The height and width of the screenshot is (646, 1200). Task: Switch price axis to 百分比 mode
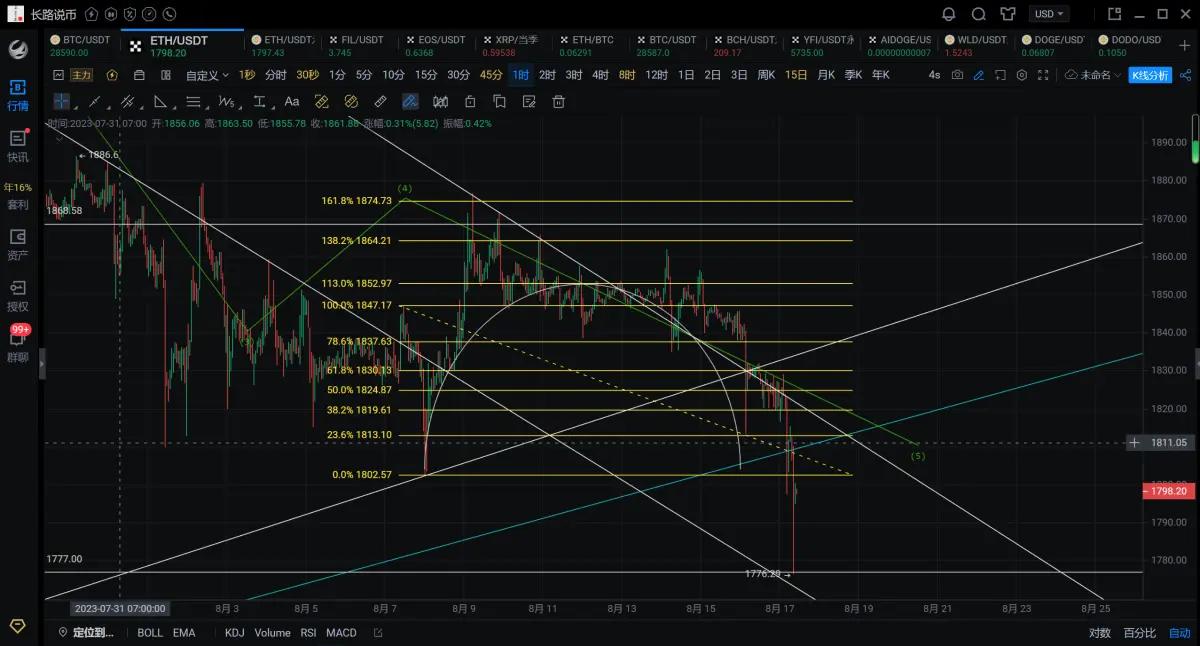tap(1139, 633)
